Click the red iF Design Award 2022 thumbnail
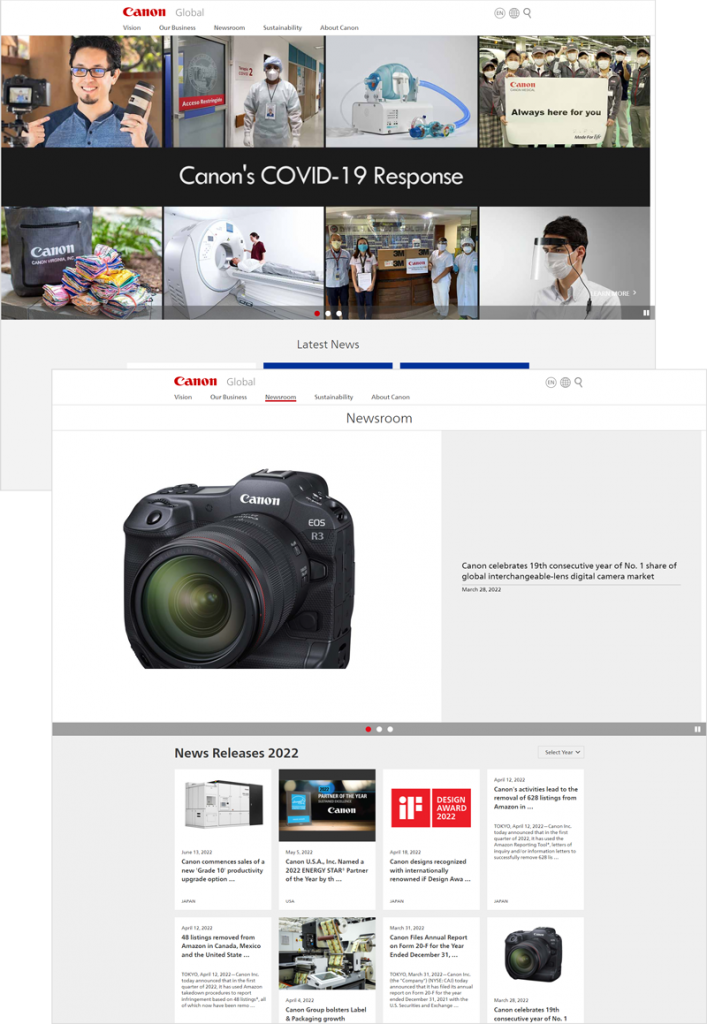 point(431,808)
